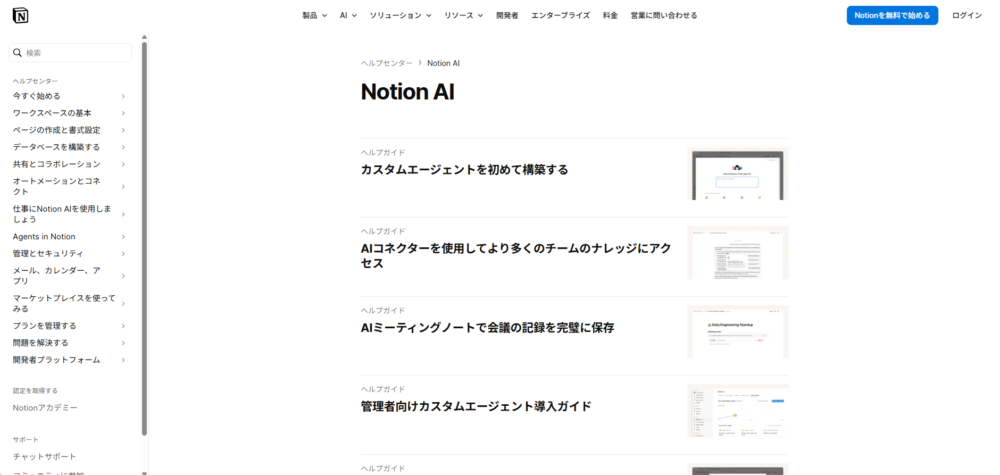Expand ページの作成と書式設定 chevron
This screenshot has height=475, width=1000.
[x=123, y=130]
